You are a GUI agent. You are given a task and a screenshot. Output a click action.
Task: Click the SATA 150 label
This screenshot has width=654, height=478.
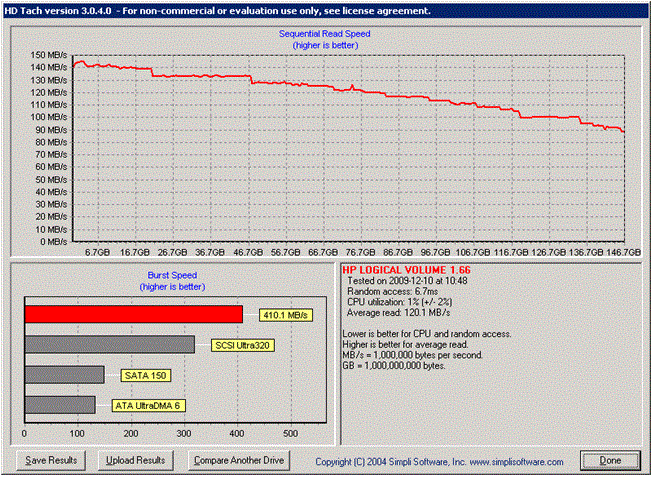145,375
